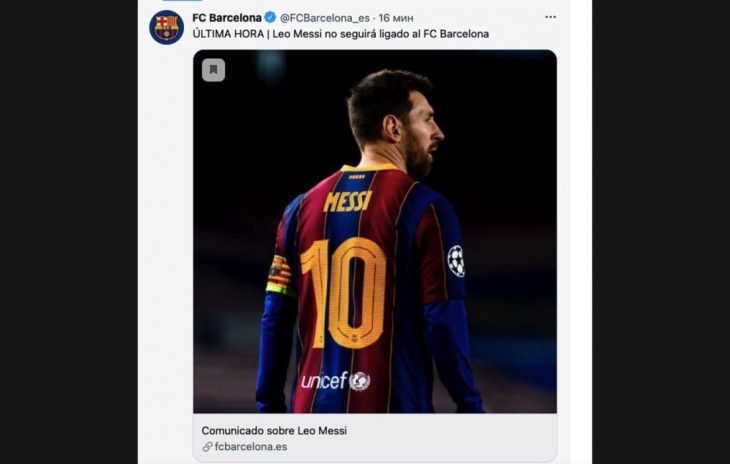The width and height of the screenshot is (730, 464).
Task: Click the FC Barcelona crest avatar
Action: pos(166,27)
